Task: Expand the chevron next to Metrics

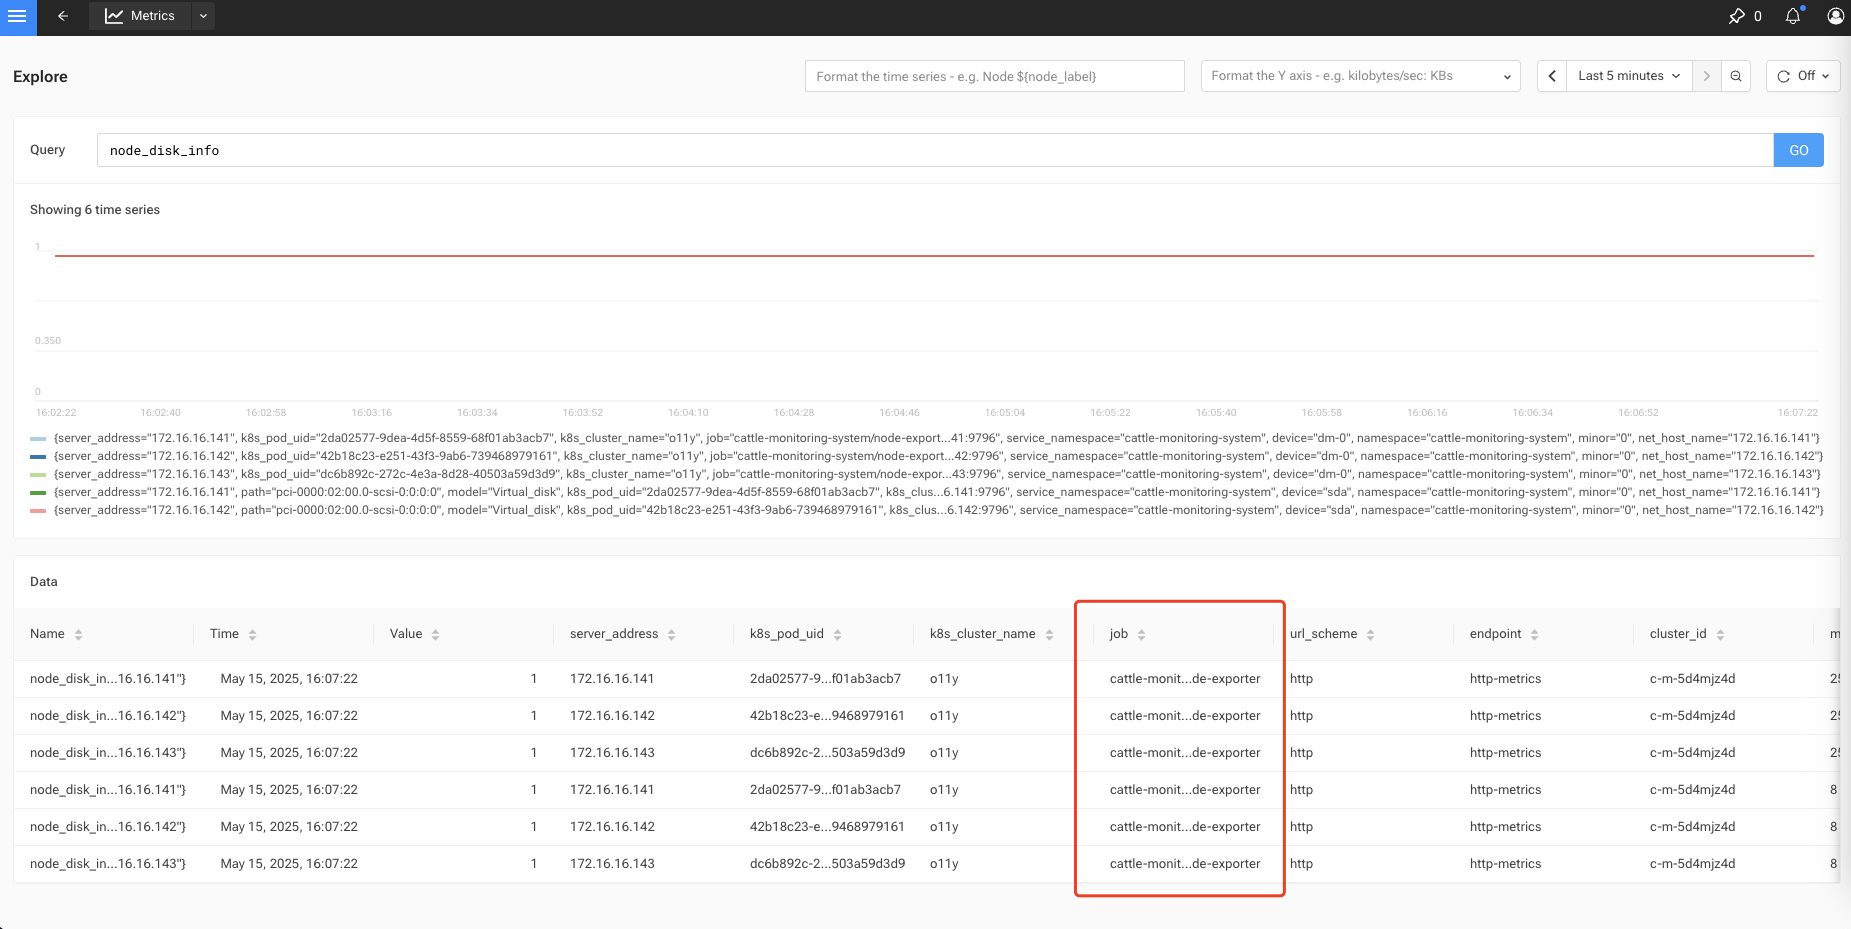Action: 203,16
